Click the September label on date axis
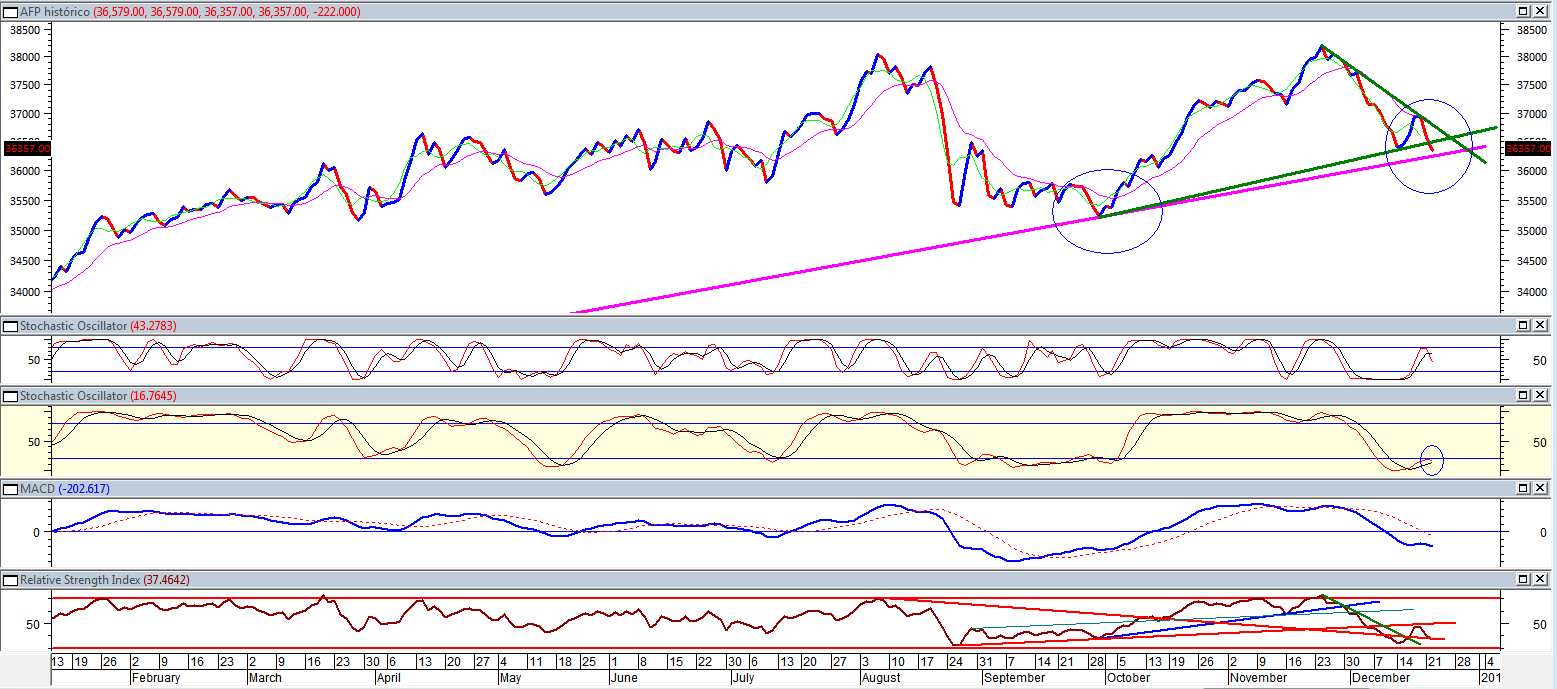 1015,677
